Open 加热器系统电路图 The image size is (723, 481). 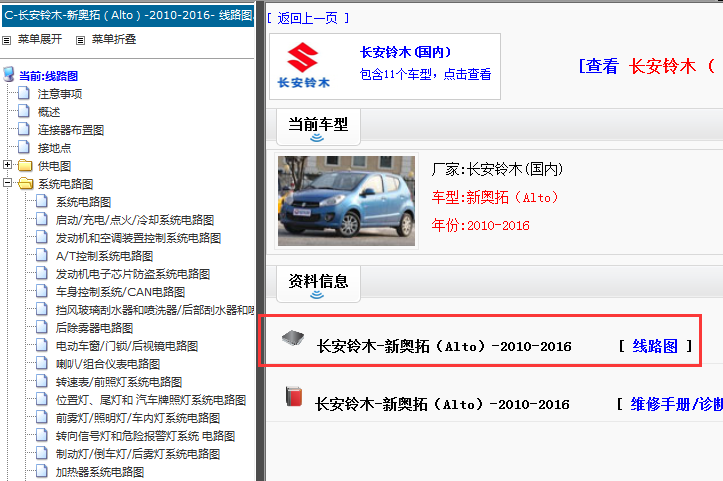point(100,472)
